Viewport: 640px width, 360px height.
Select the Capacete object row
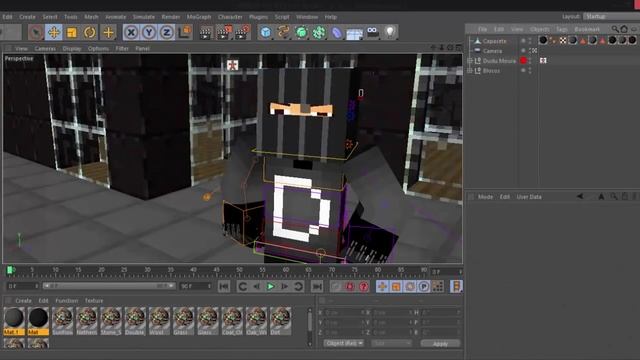494,41
